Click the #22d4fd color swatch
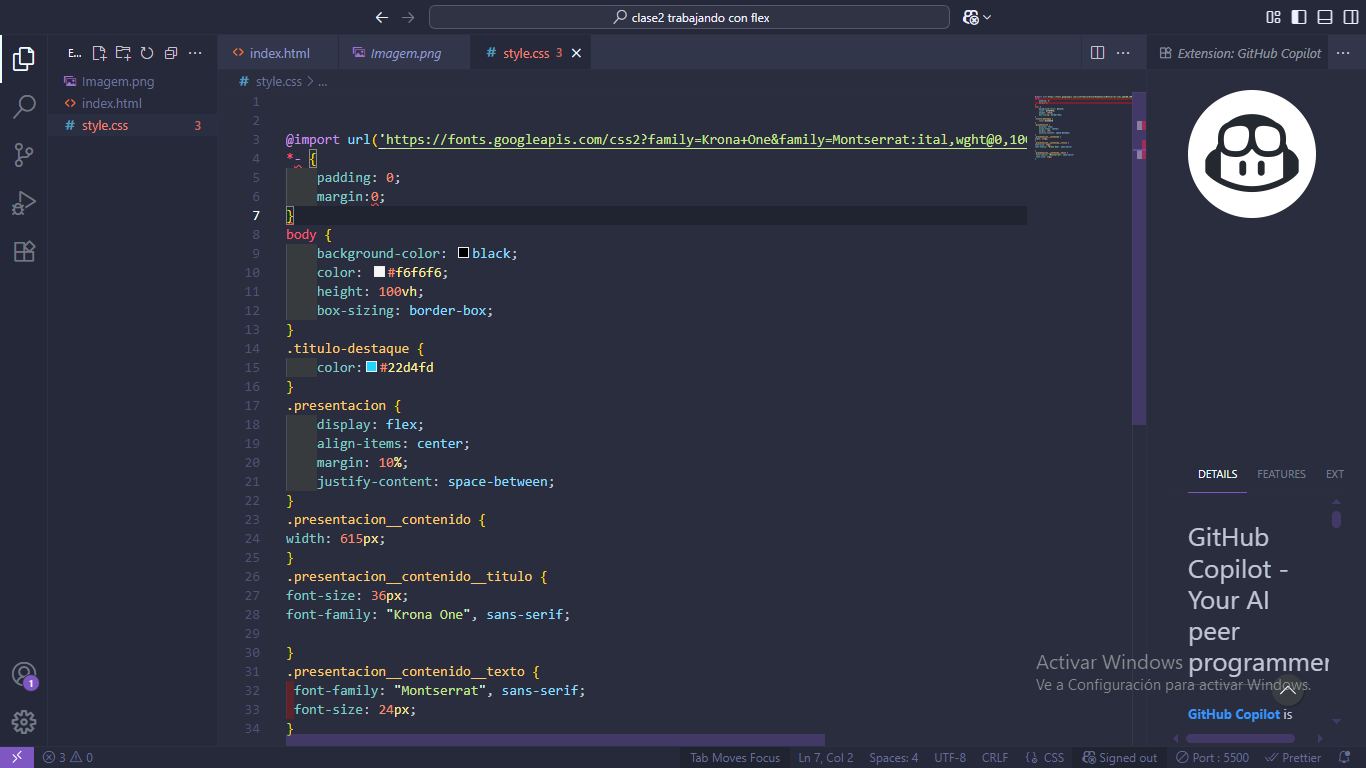 [372, 368]
